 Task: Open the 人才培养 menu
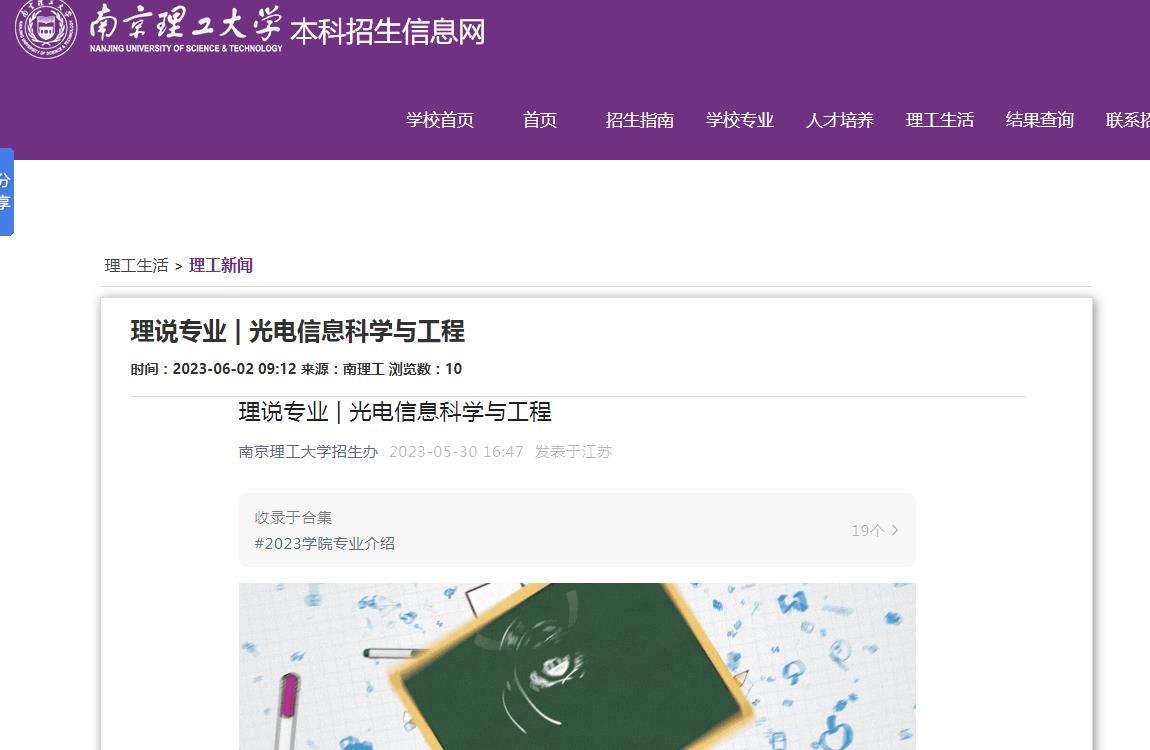pyautogui.click(x=840, y=120)
